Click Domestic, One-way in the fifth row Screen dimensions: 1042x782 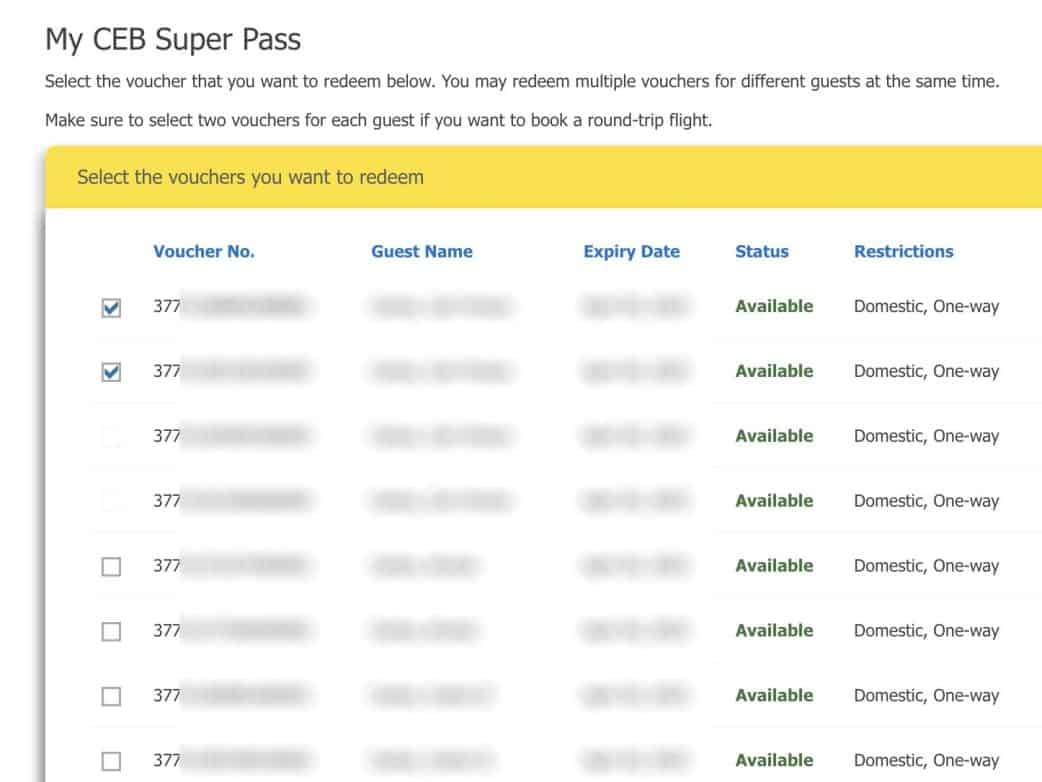(x=926, y=566)
